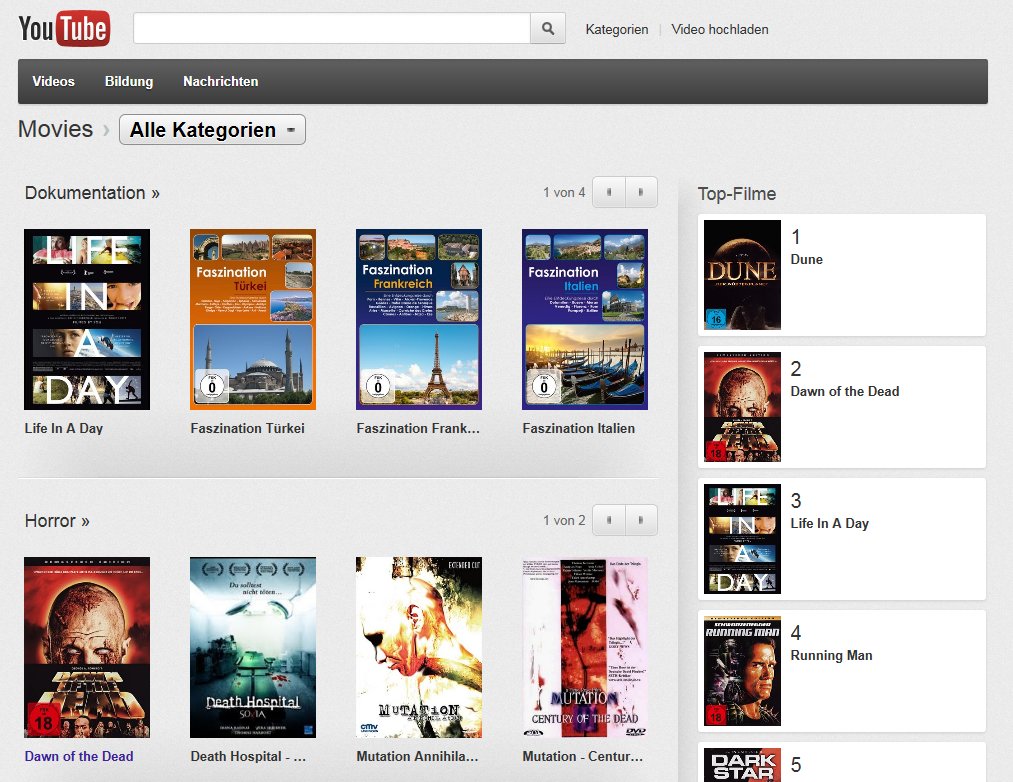Screen dimensions: 1013x782
Task: Click the Life In A Day title under Dokumentation
Action: 64,428
